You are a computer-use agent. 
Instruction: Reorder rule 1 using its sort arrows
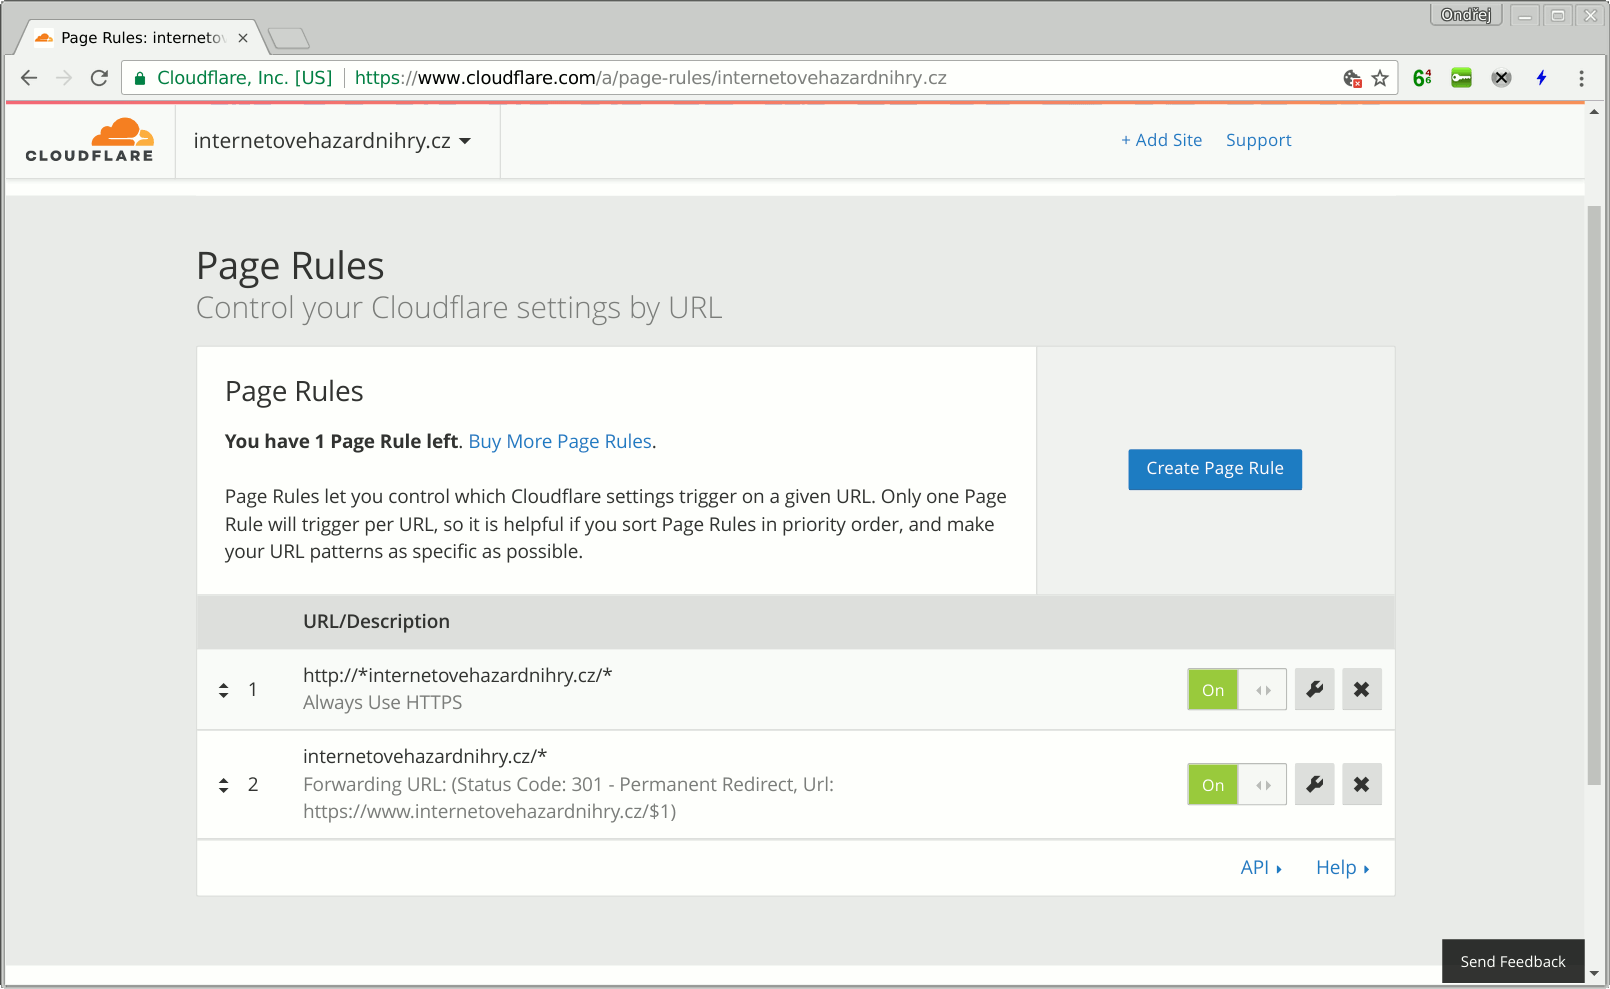click(224, 690)
